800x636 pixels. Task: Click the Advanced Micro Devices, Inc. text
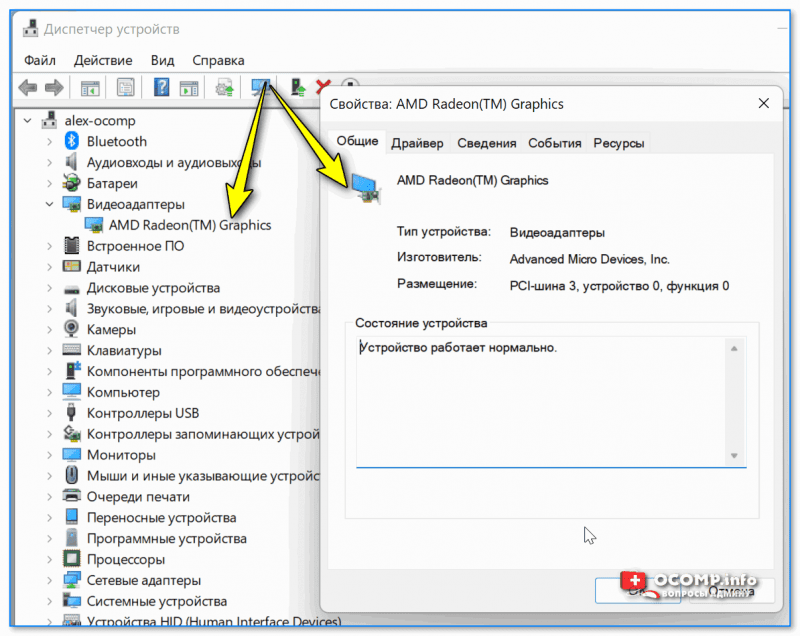pyautogui.click(x=589, y=259)
